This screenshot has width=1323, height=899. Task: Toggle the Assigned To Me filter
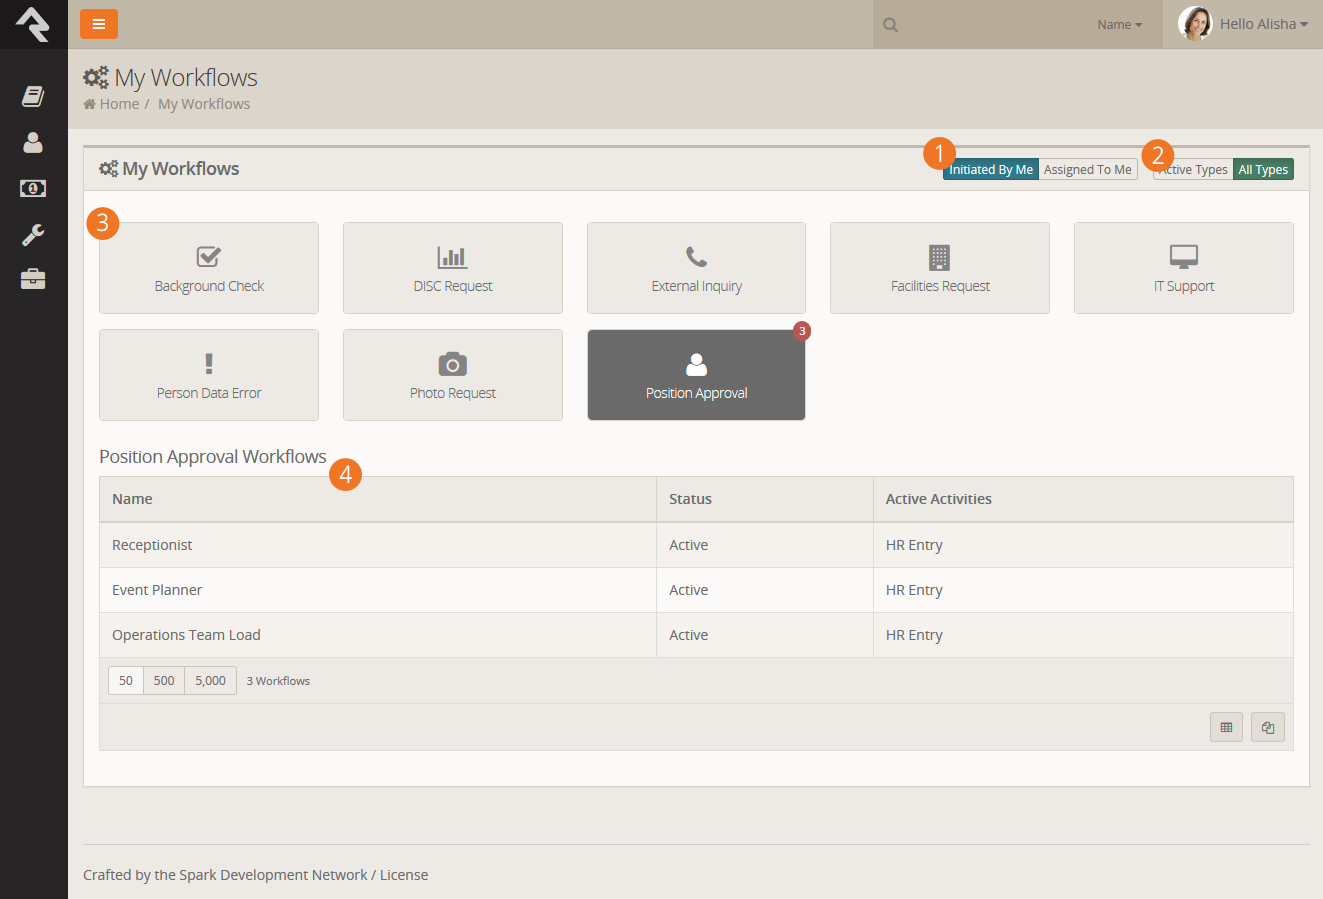pyautogui.click(x=1088, y=170)
